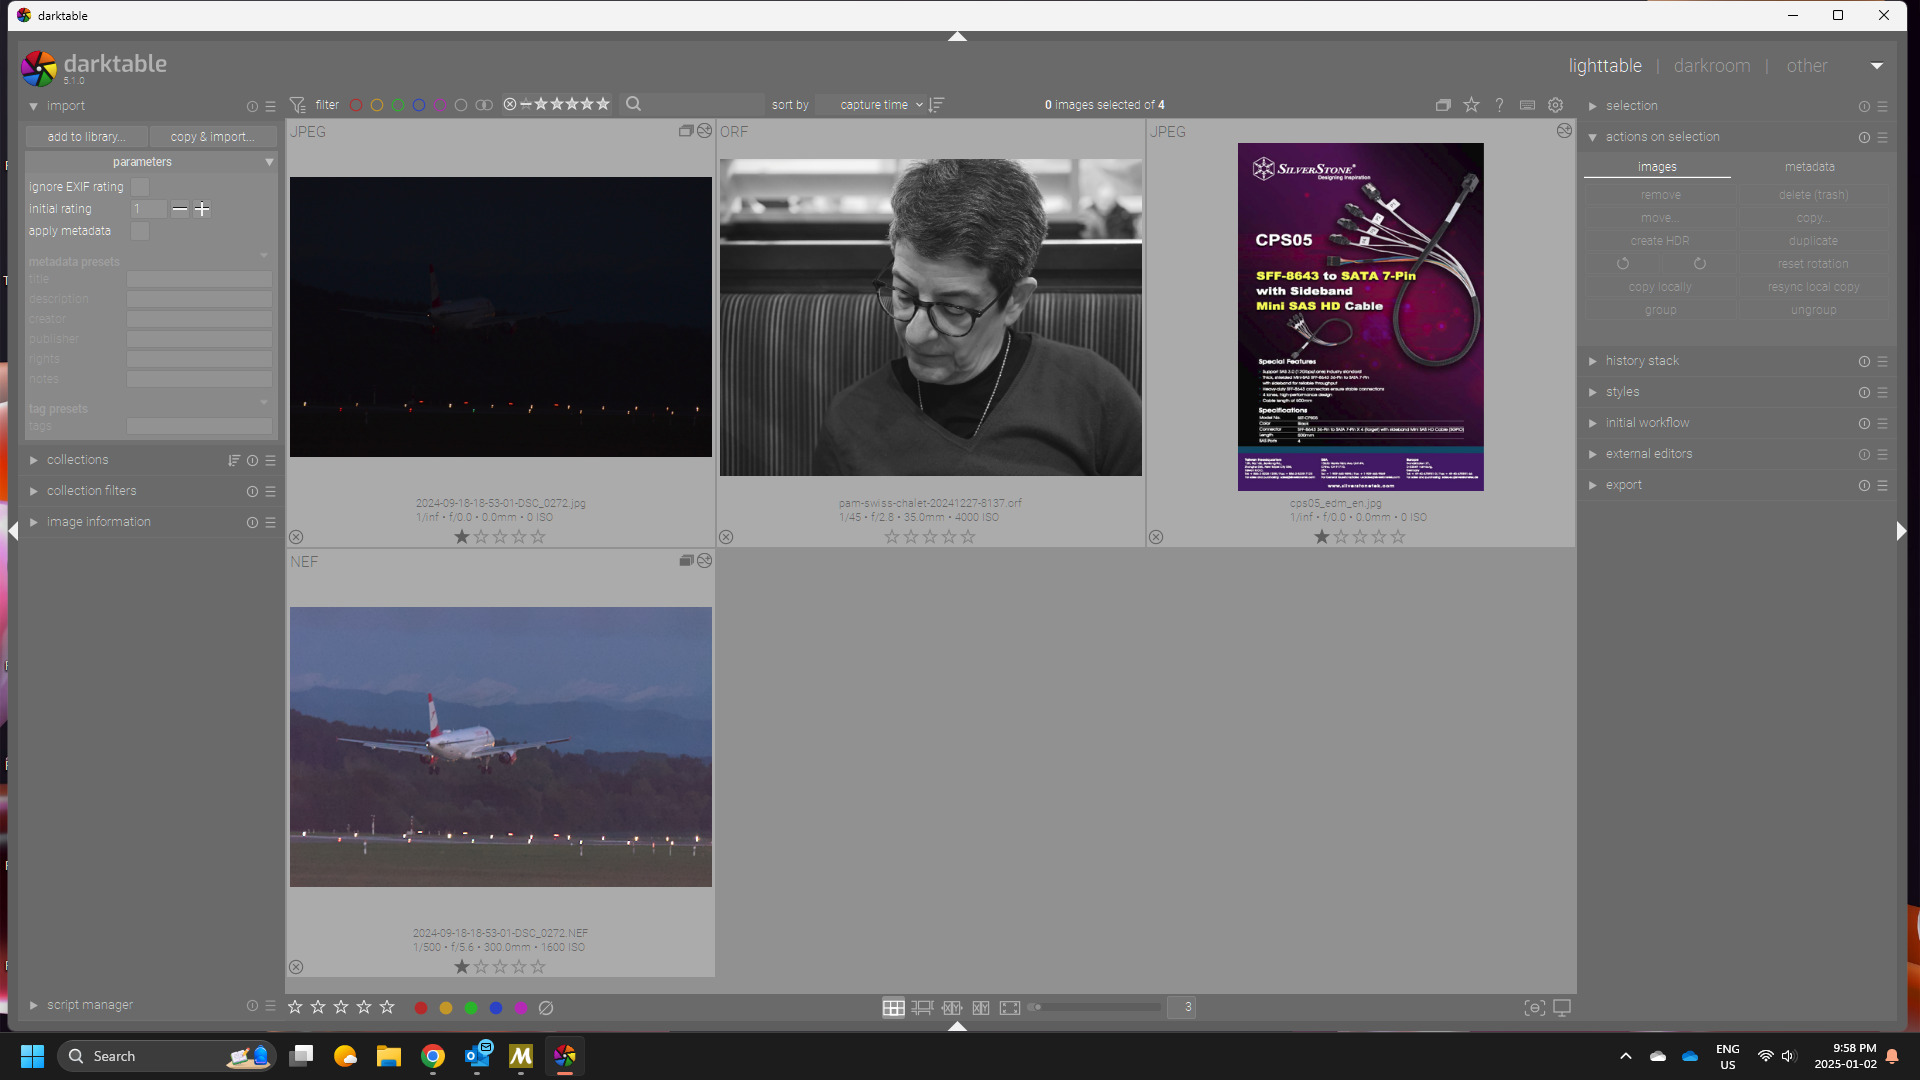
Task: Open global preferences gear icon
Action: tap(1555, 105)
